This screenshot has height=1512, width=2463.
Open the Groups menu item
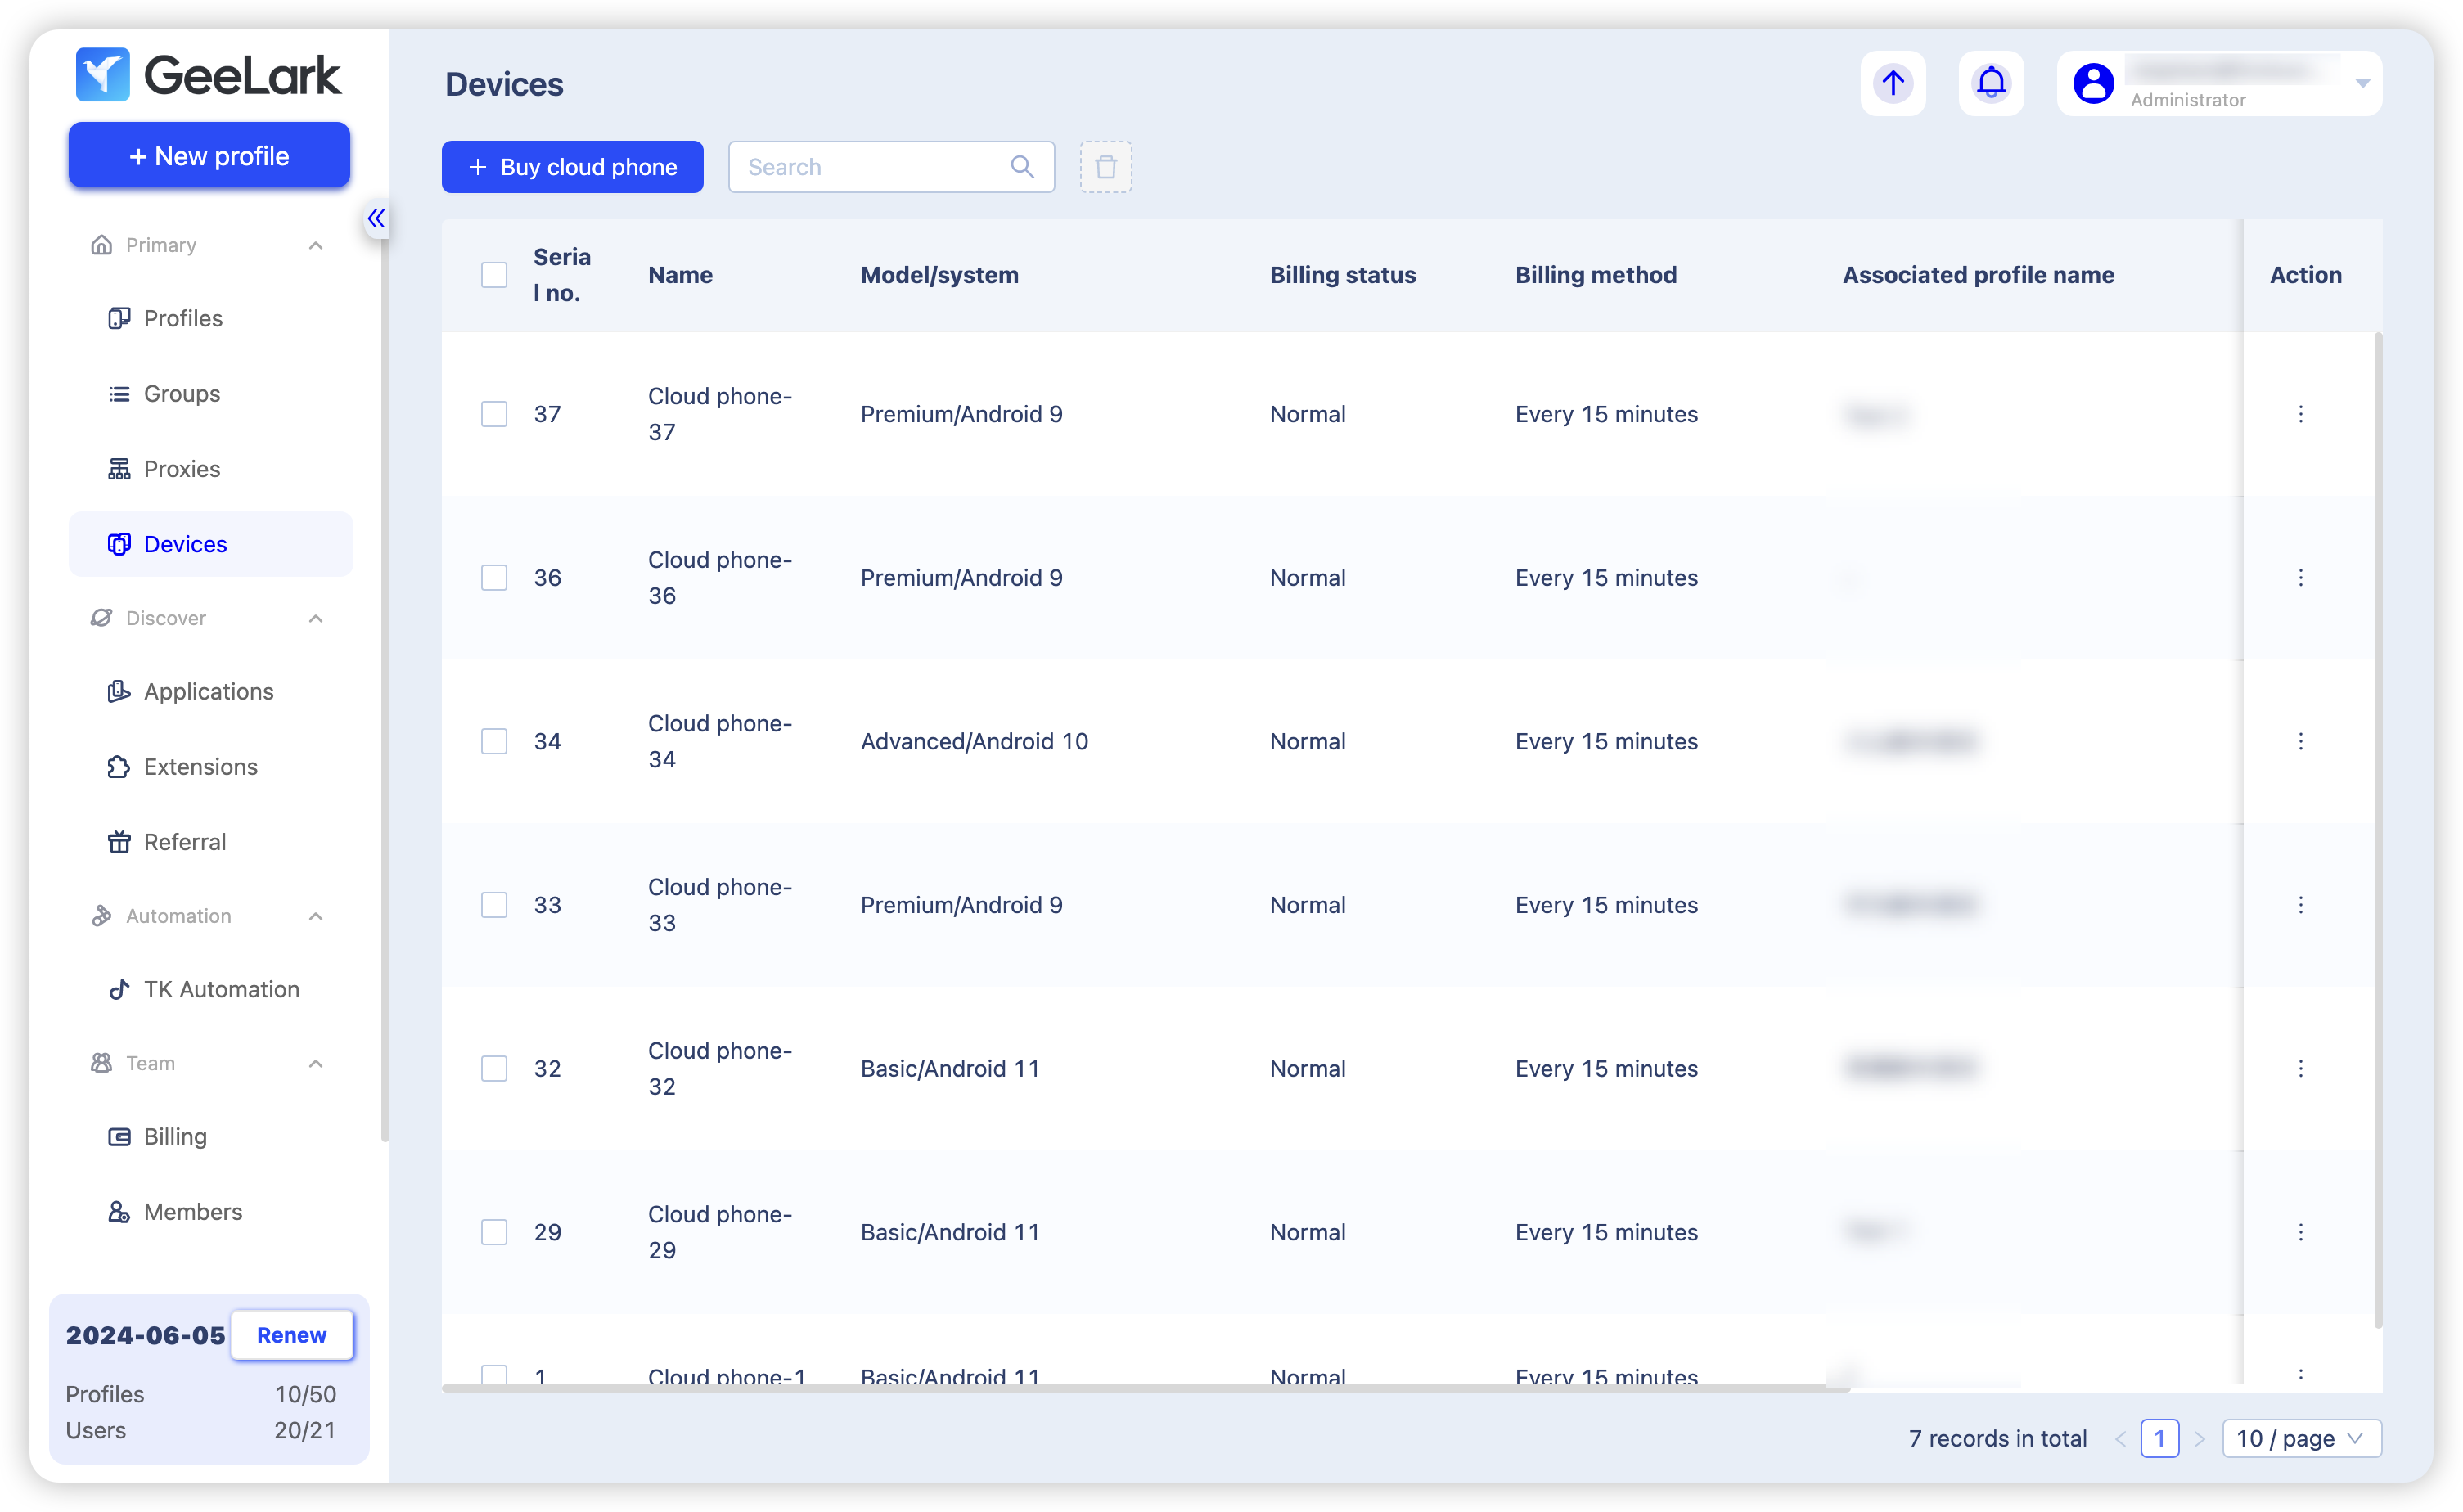(210, 394)
